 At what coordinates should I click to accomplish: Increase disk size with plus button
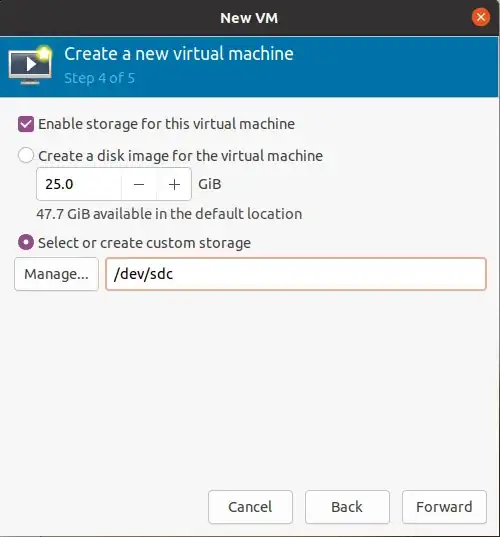[x=174, y=184]
